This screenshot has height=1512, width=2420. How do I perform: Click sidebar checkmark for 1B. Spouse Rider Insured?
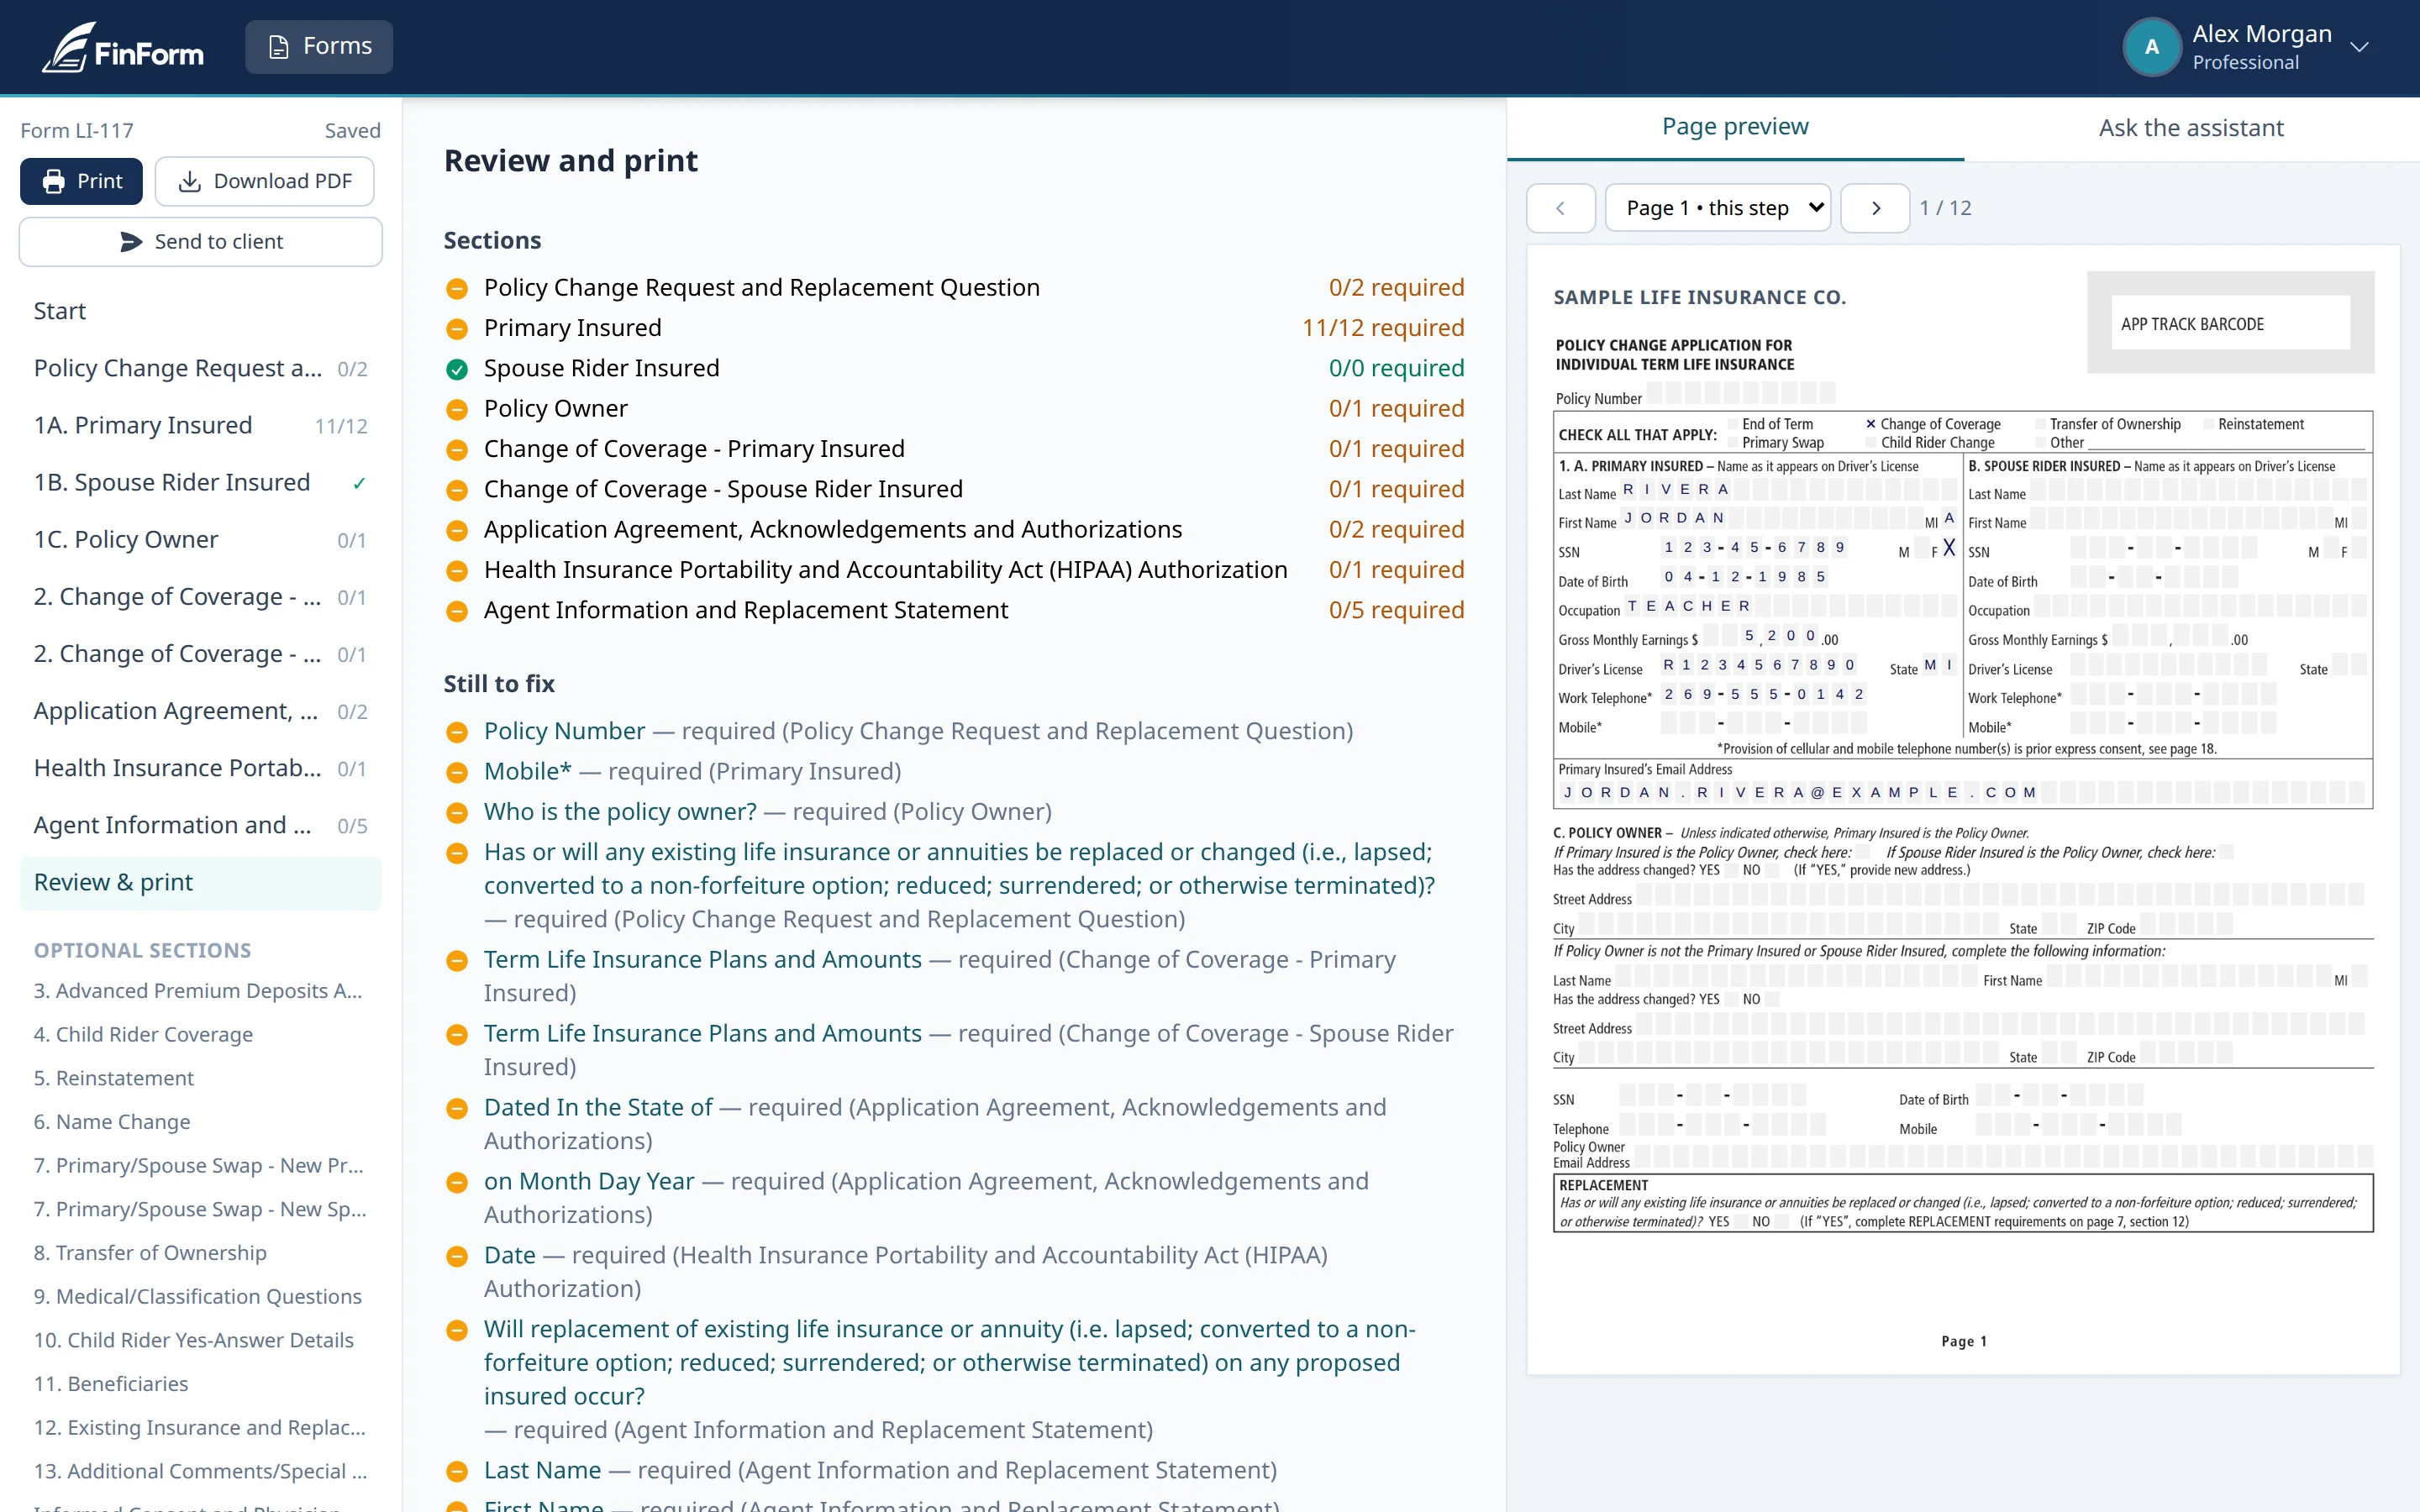pyautogui.click(x=359, y=483)
